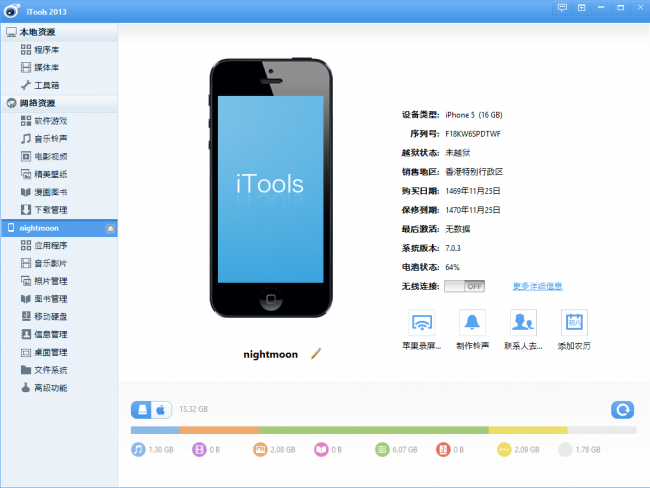The image size is (650, 488).
Task: Open the title bar dropdown menu icon
Action: click(x=582, y=7)
